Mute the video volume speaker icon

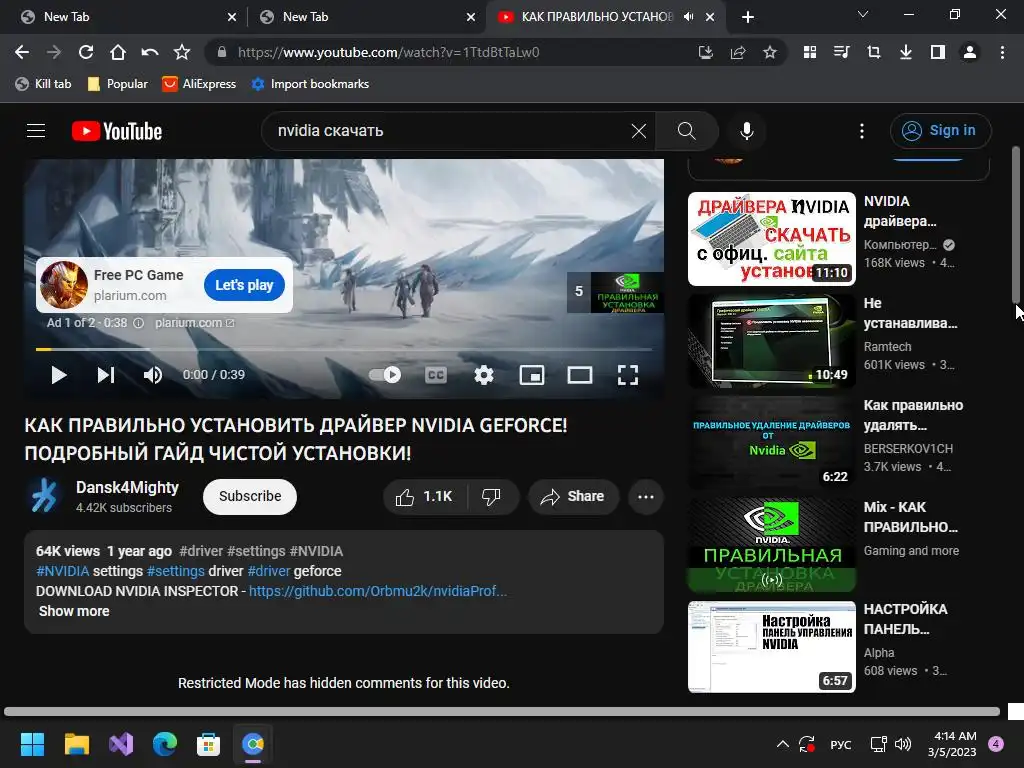tap(153, 375)
